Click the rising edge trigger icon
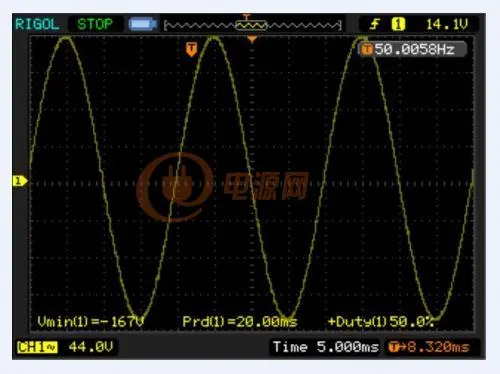Screen dimensions: 500x374 [x=375, y=24]
